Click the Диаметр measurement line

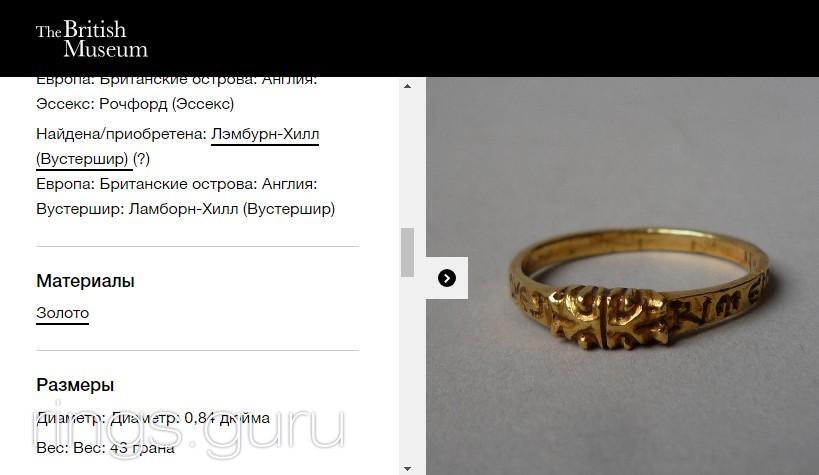tap(153, 418)
